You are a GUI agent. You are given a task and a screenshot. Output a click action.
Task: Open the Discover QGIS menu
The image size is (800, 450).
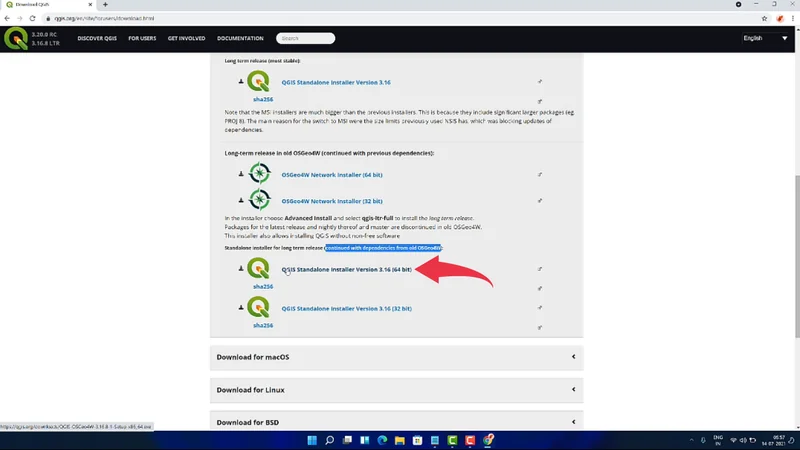tap(99, 38)
